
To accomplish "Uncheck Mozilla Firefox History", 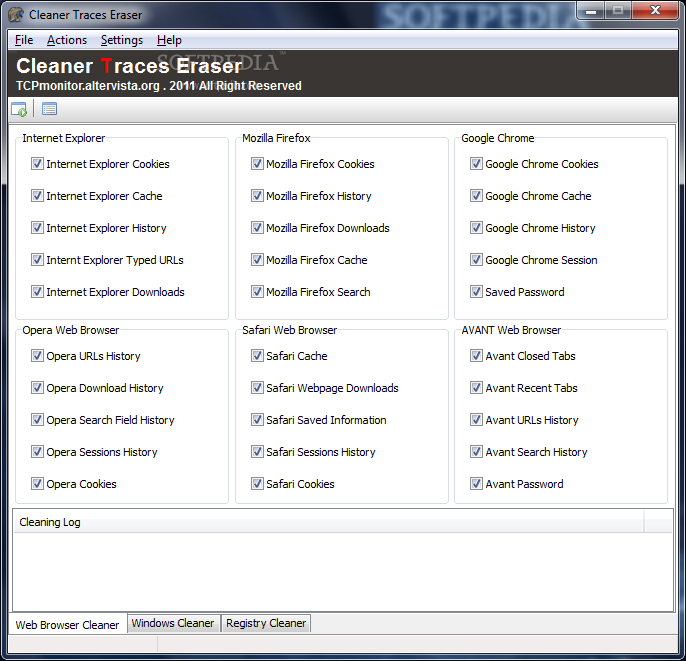I will [x=257, y=196].
